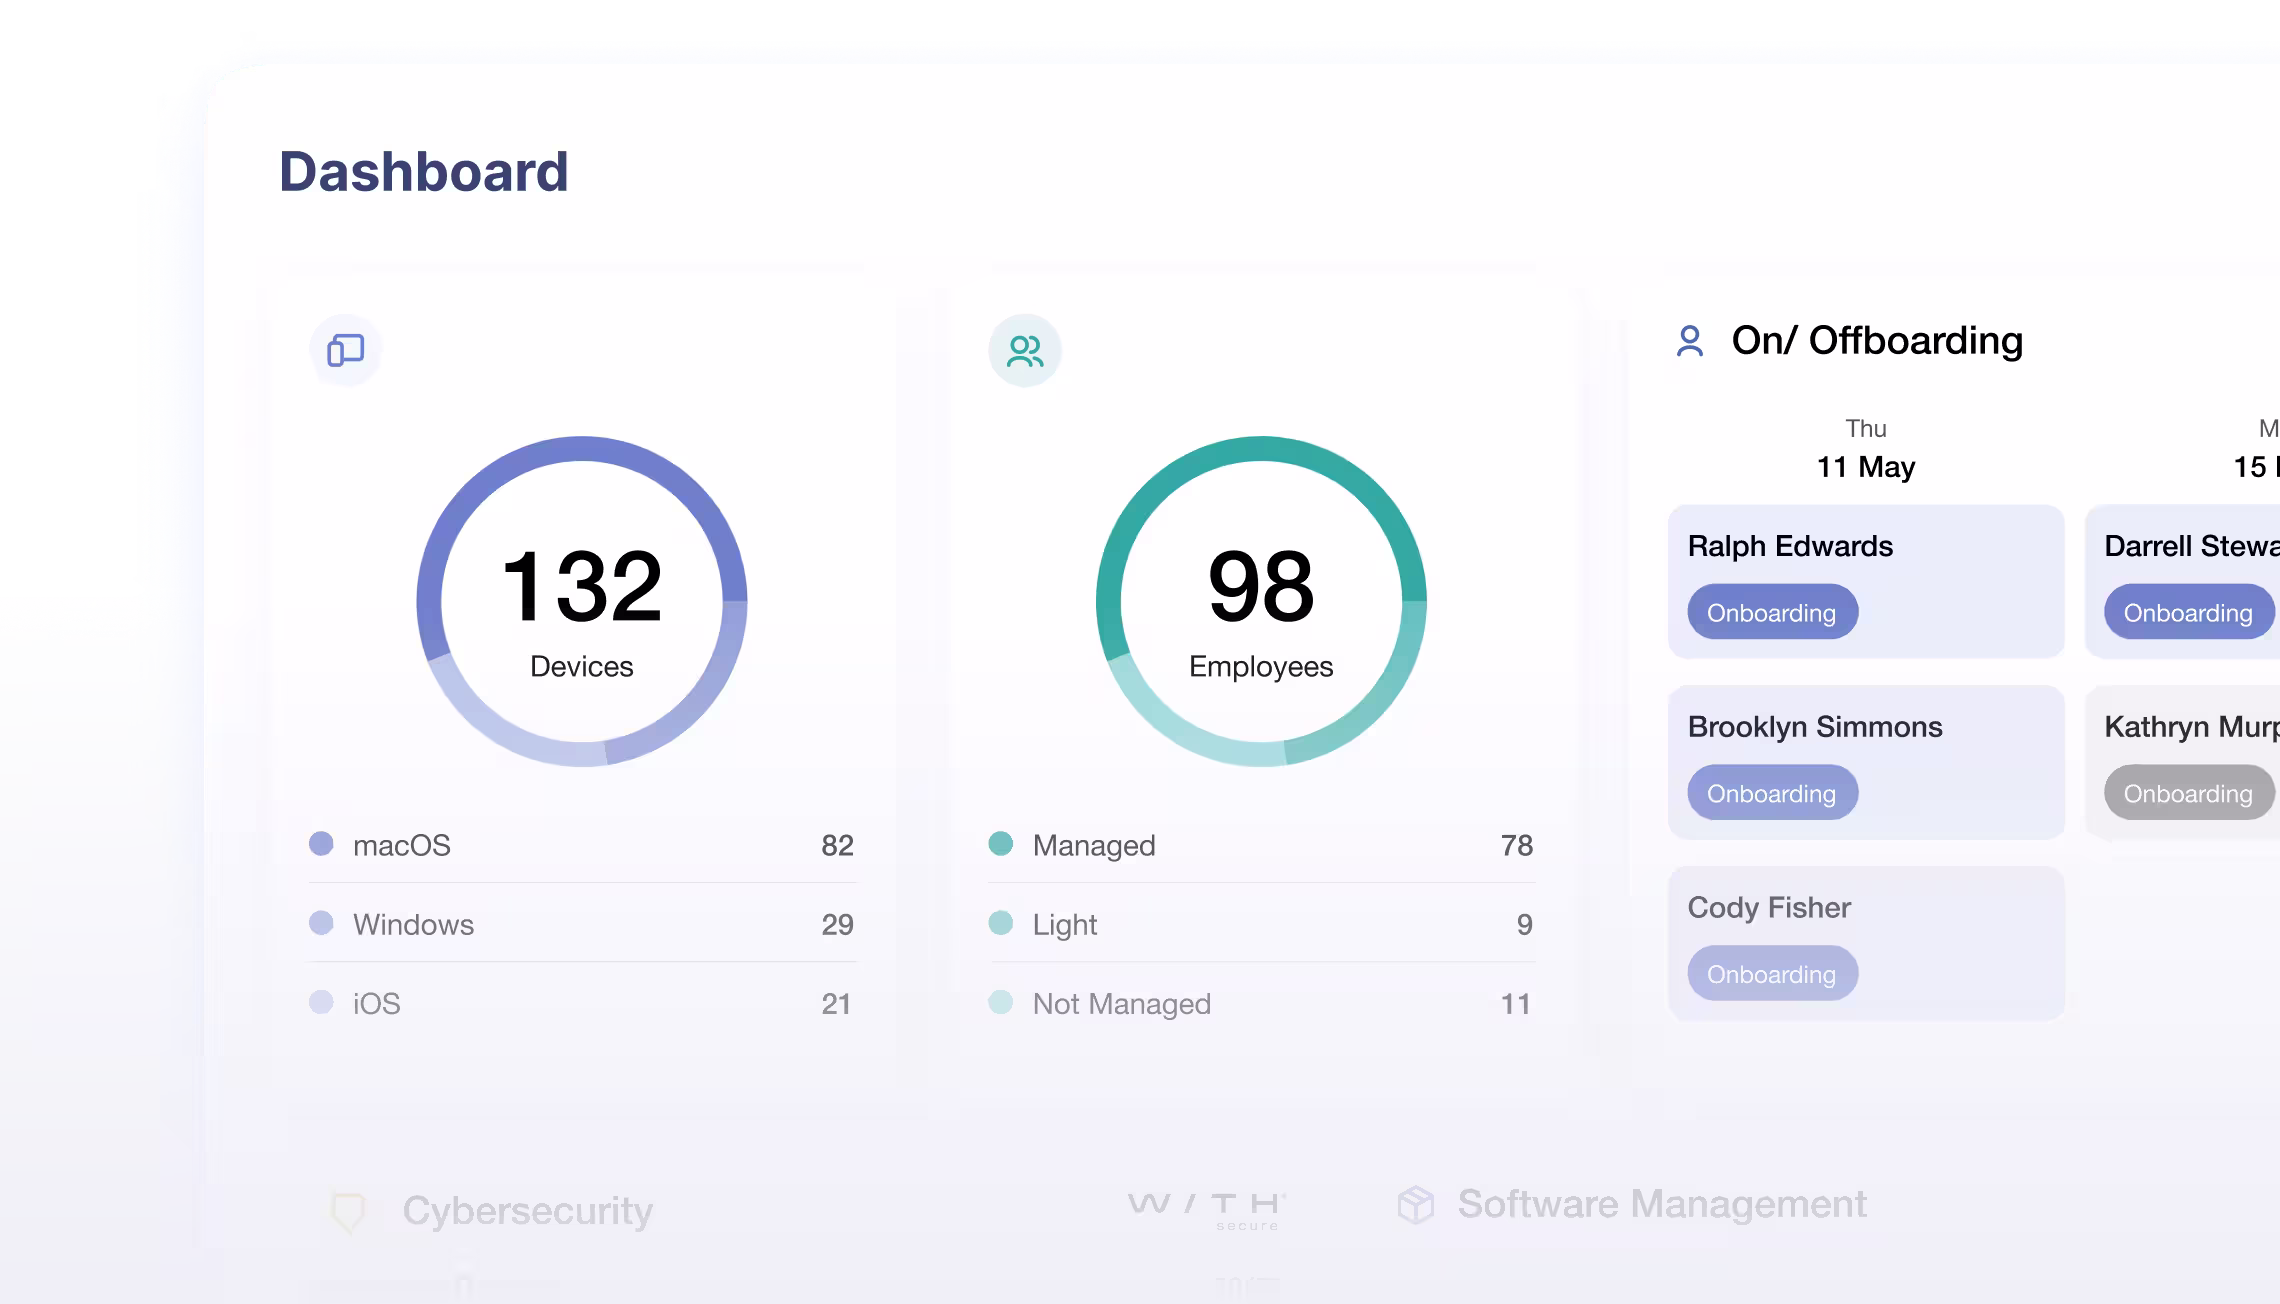Open the Ralph Edwards card
Screen dimensions: 2280x1304
pos(1866,582)
